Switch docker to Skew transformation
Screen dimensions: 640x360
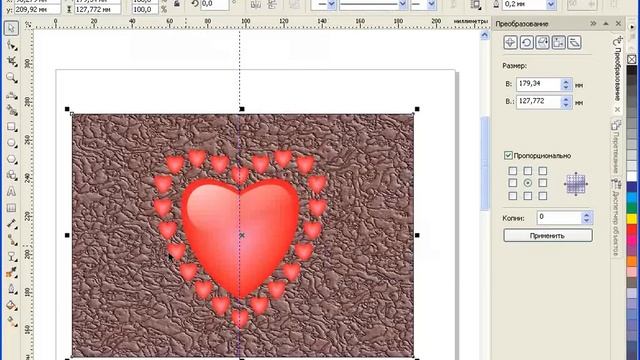(574, 42)
